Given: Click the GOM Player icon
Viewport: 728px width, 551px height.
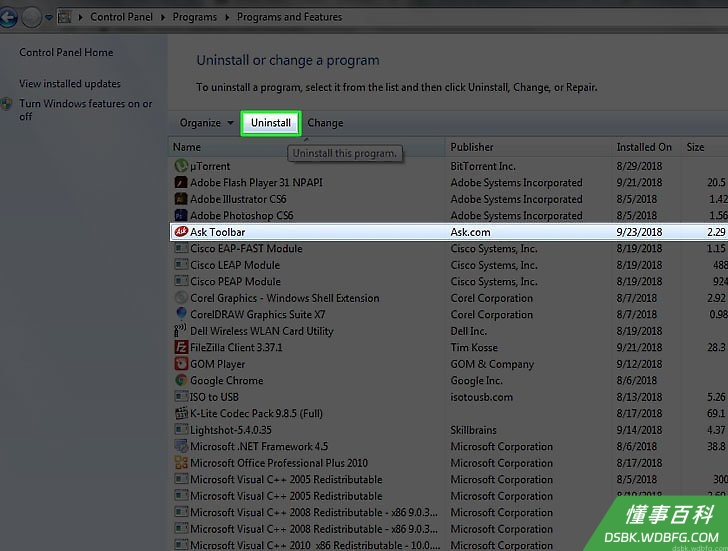Looking at the screenshot, I should coord(181,363).
